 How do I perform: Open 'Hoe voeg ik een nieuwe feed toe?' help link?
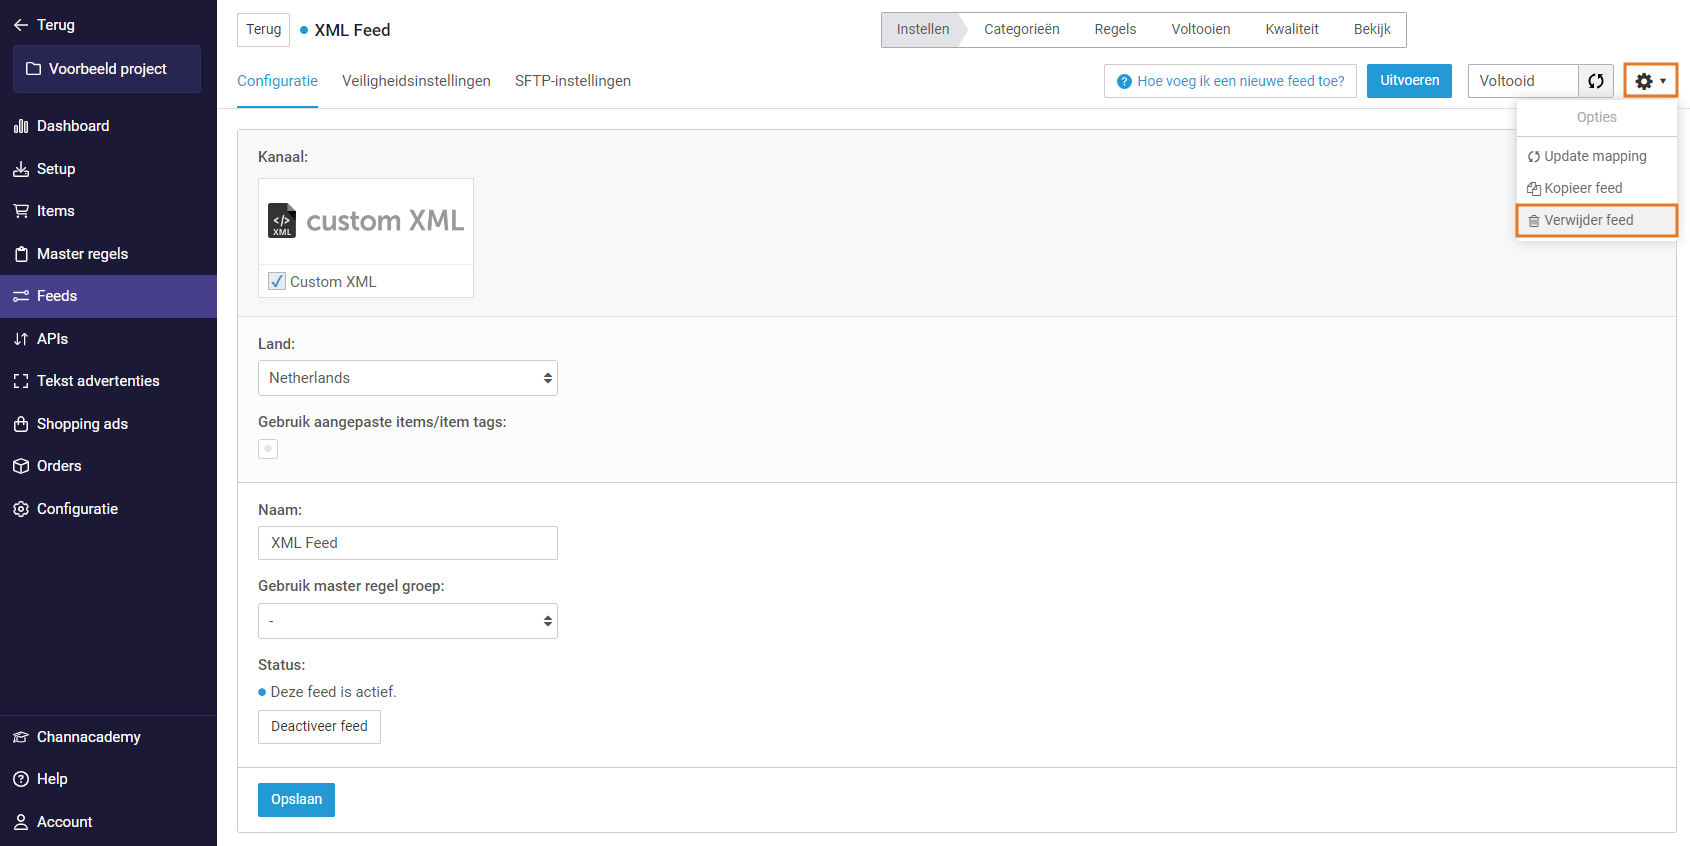click(x=1231, y=81)
